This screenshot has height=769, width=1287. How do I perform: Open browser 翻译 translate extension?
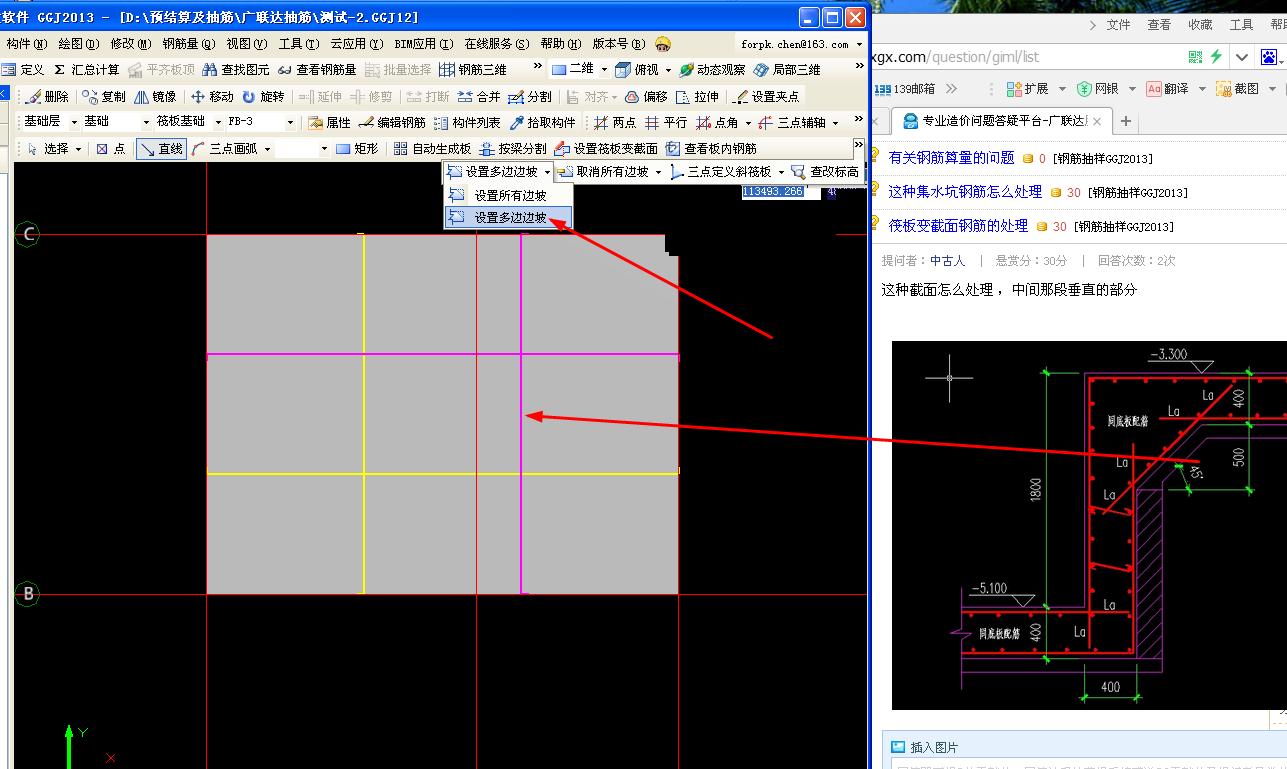[x=1167, y=89]
